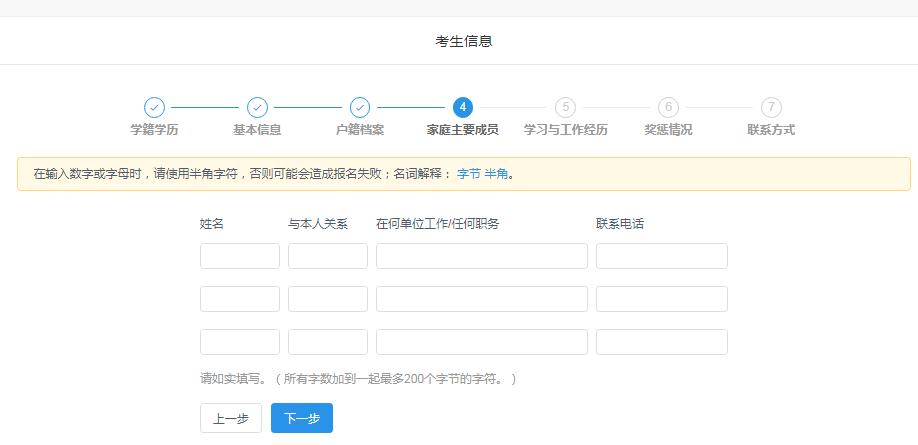Screen dimensions: 918x445
Task: Click the step 7 circle for 联系方式
Action: pos(771,107)
